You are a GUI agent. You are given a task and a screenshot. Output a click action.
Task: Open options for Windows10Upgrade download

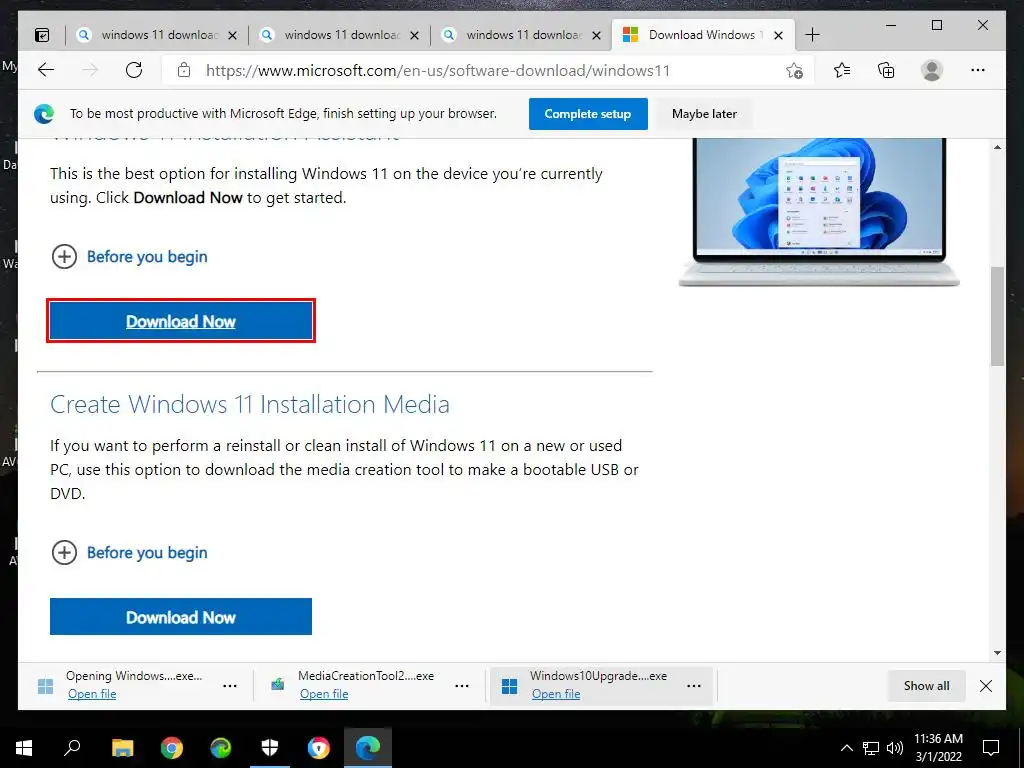click(x=694, y=686)
